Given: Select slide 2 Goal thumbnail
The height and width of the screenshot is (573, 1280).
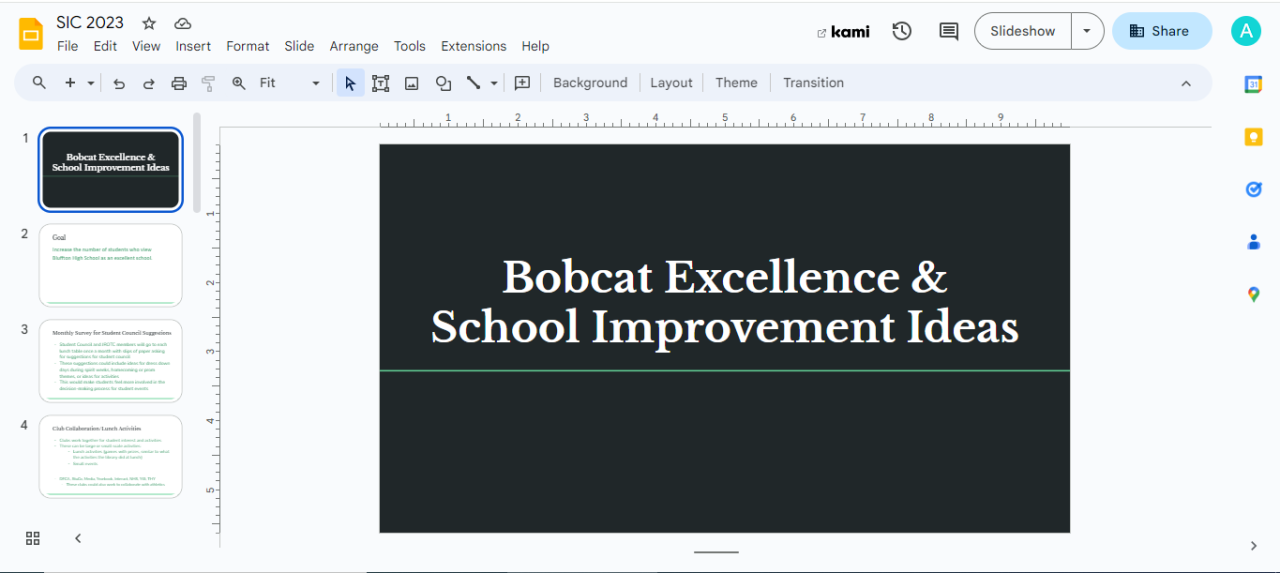Looking at the screenshot, I should 111,264.
